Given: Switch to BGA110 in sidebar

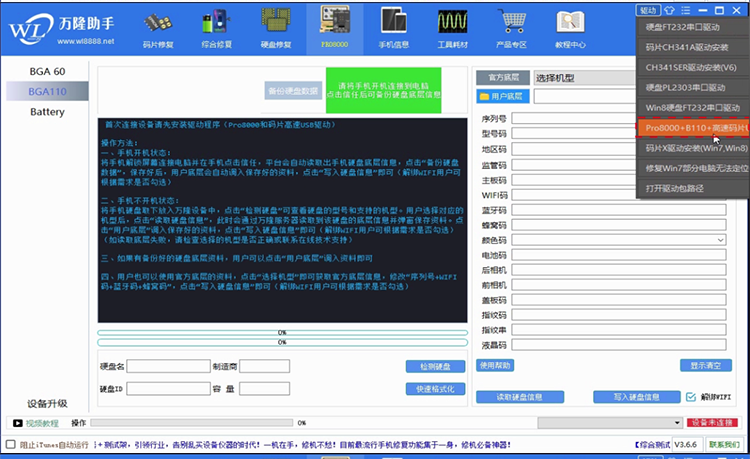Looking at the screenshot, I should [x=47, y=91].
